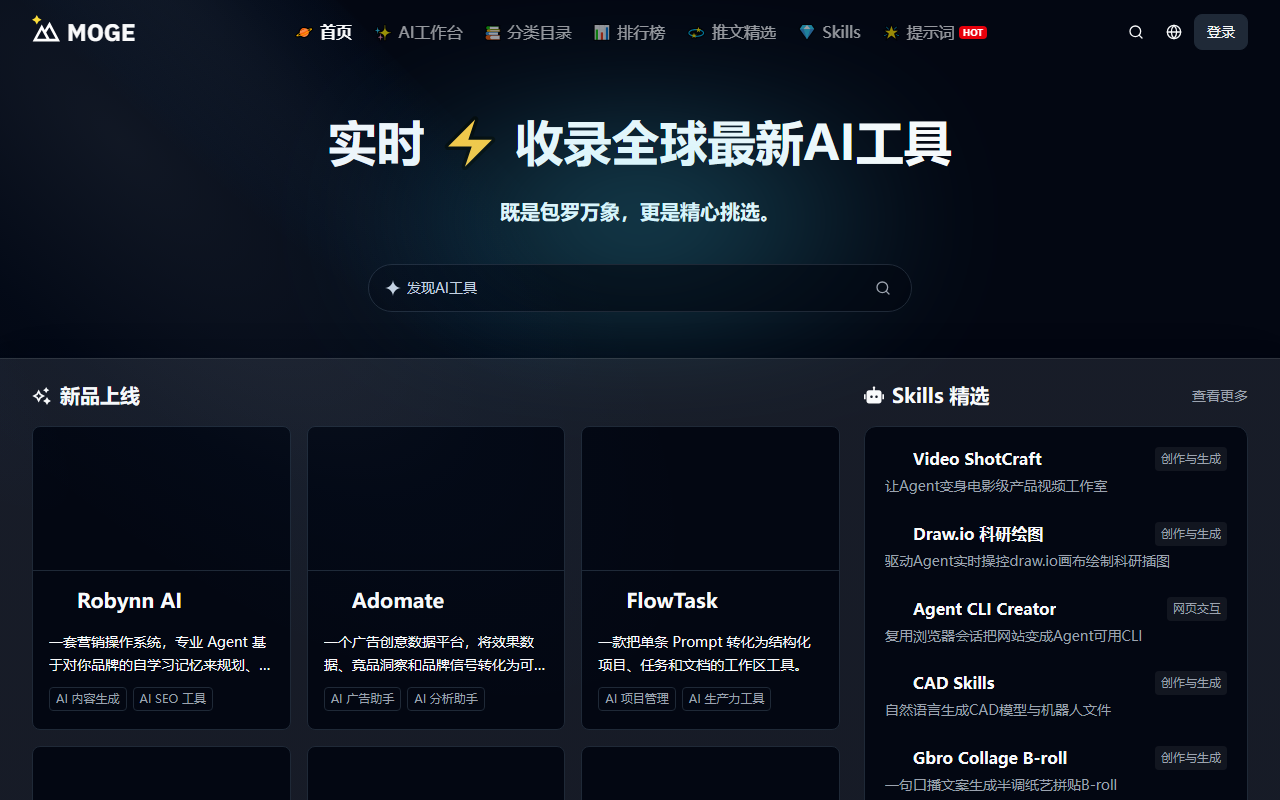The image size is (1280, 800).
Task: Focus the 发现AI工具 search field
Action: 640,288
